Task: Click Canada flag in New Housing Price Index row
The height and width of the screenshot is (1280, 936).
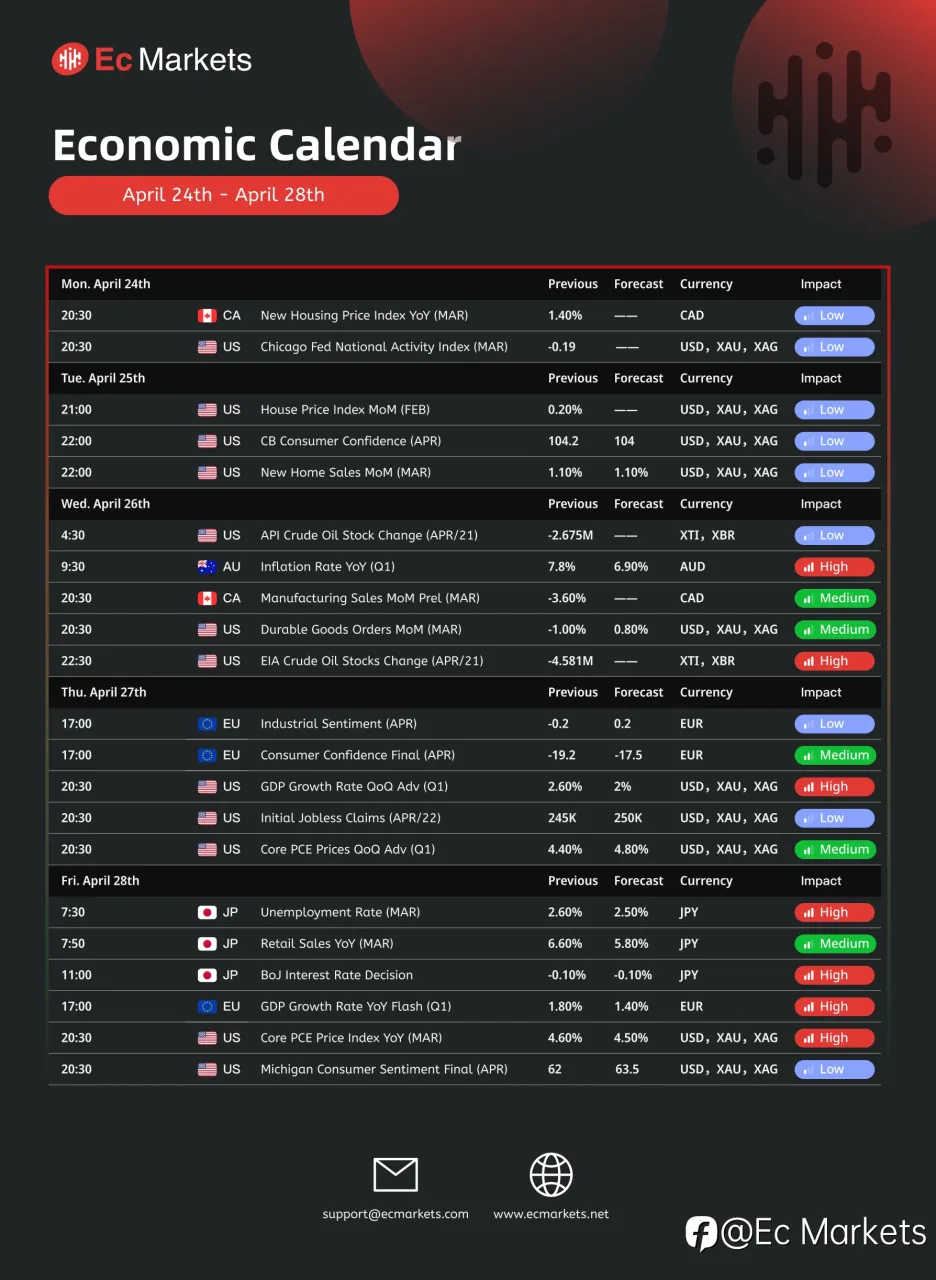Action: (x=207, y=315)
